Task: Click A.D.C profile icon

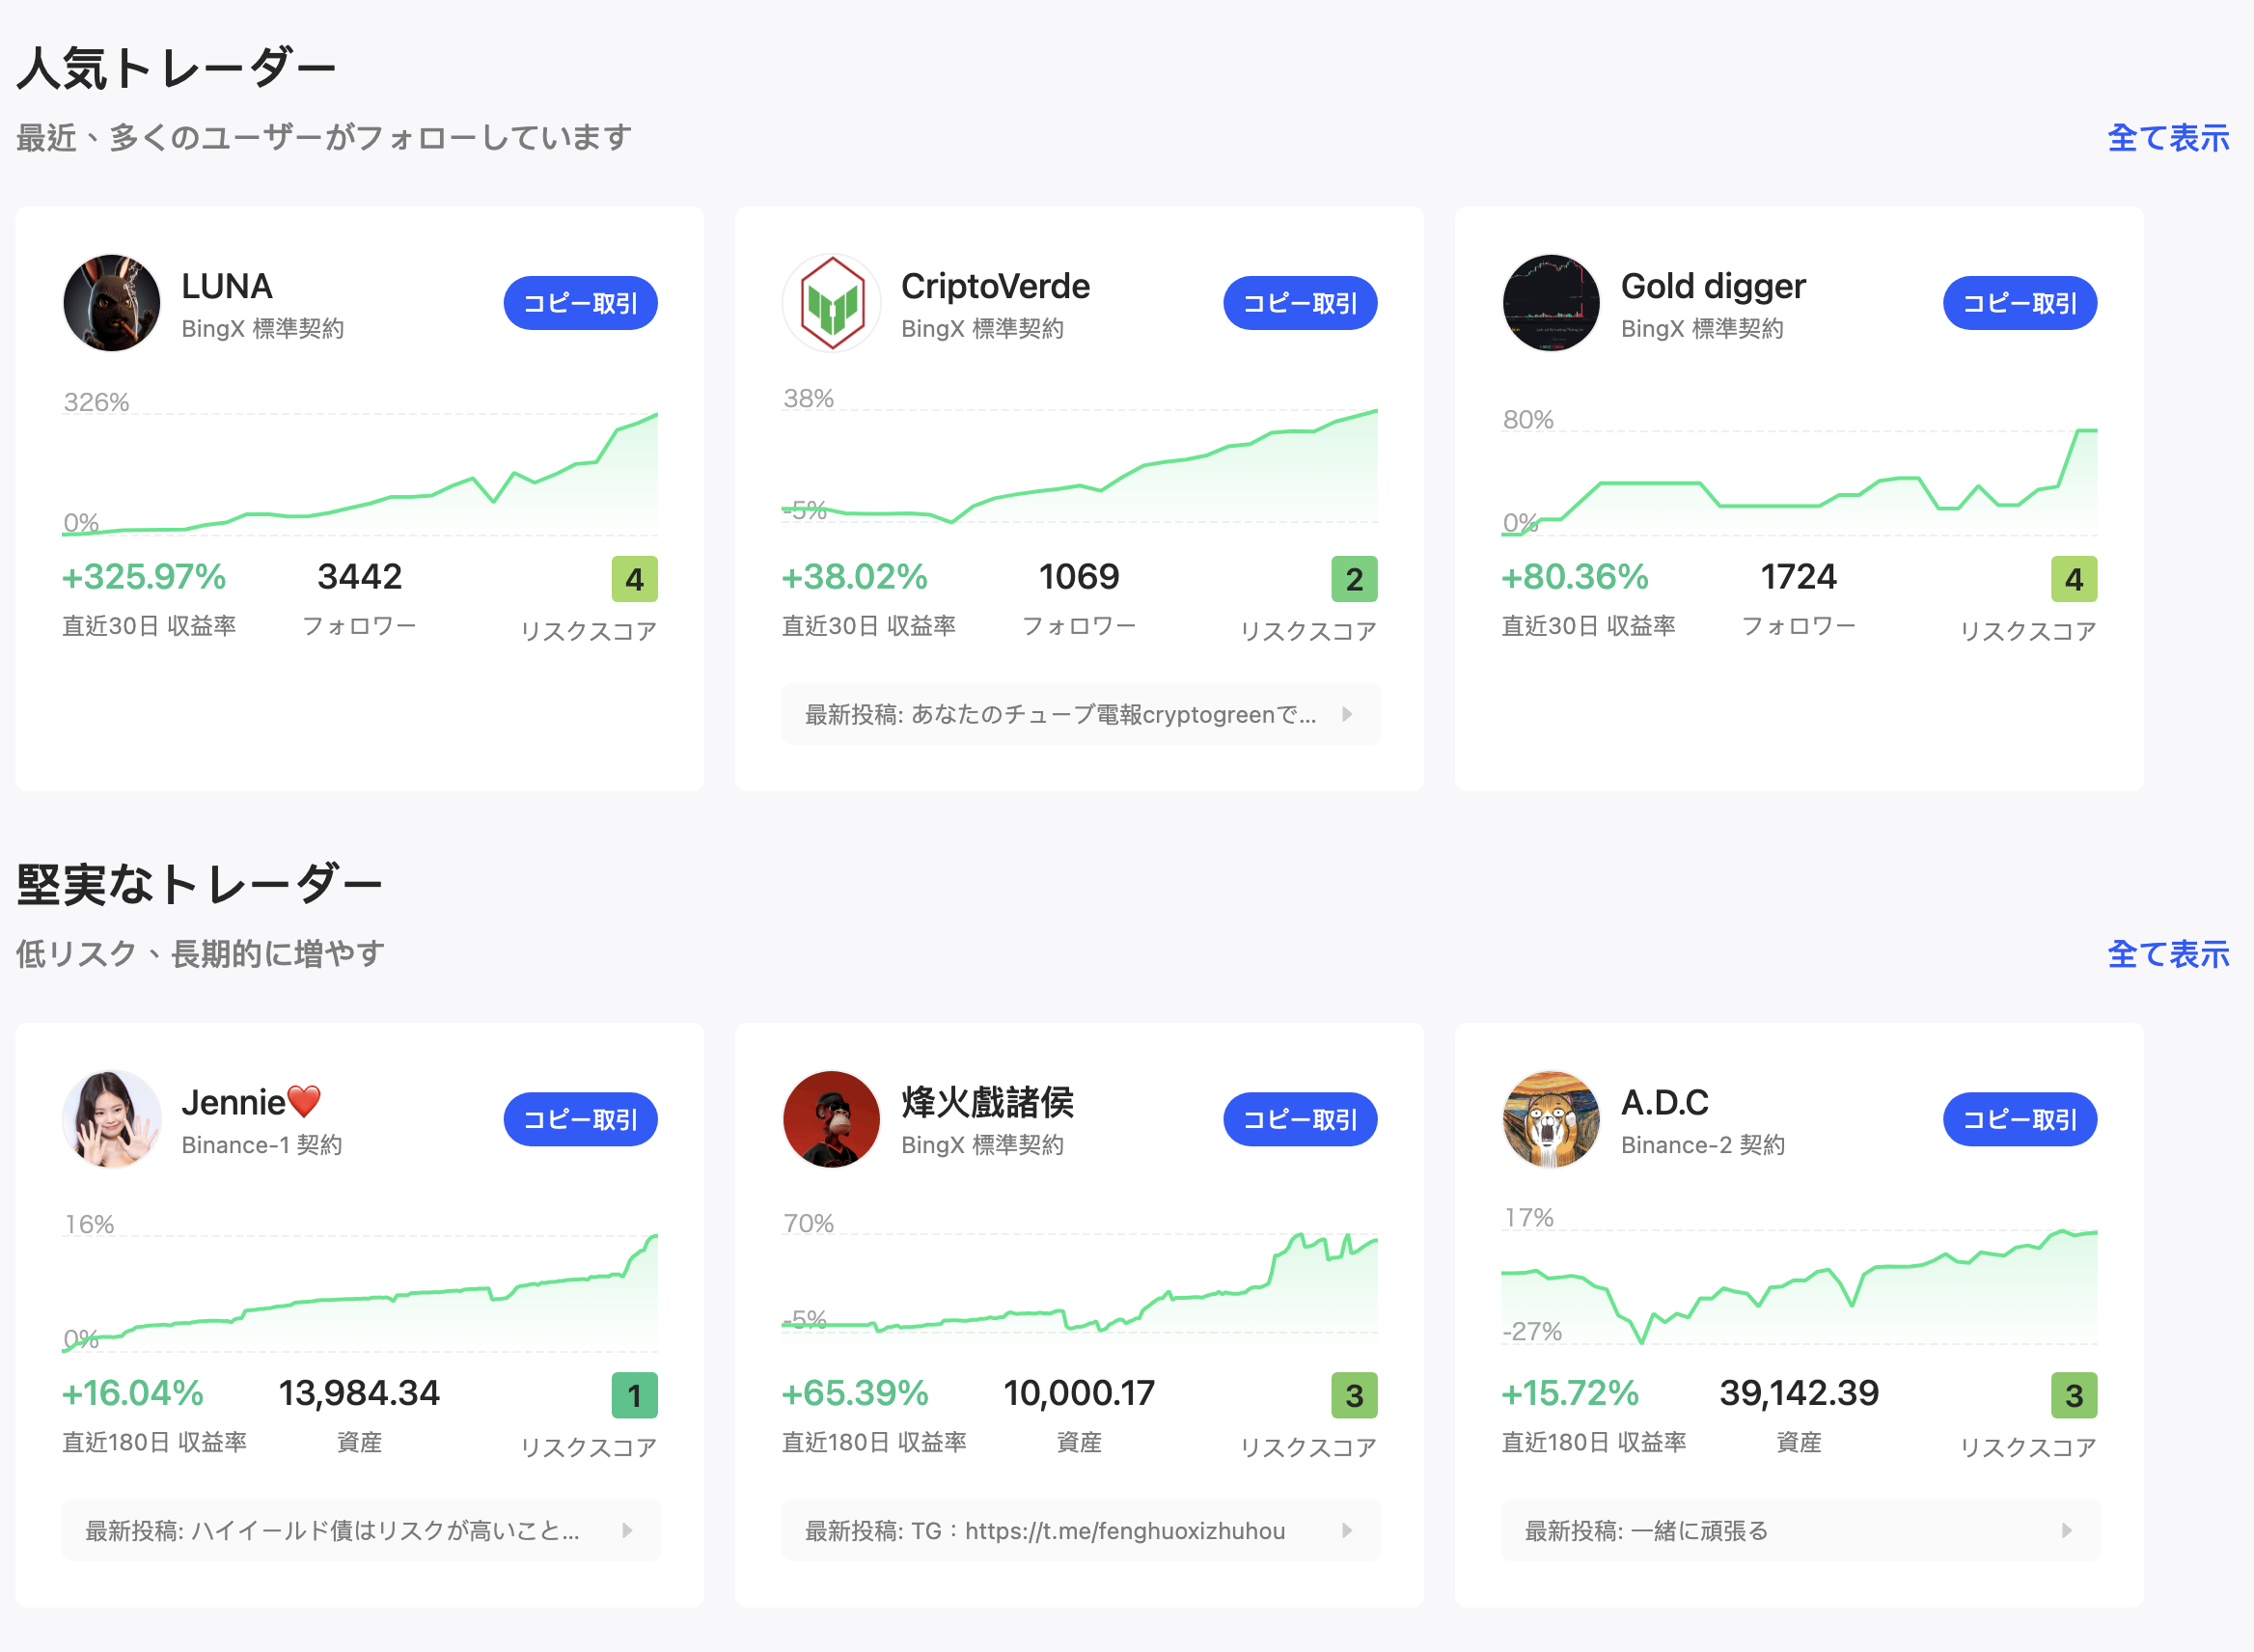Action: (x=1549, y=1120)
